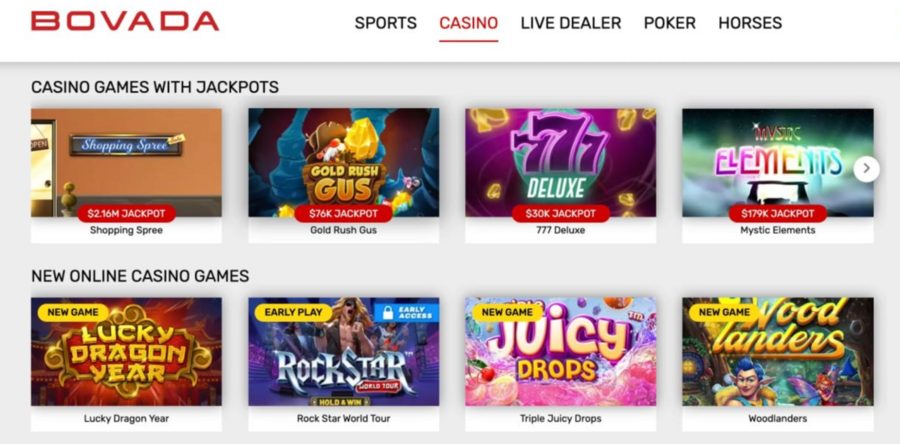This screenshot has height=444, width=900.
Task: Click the Early Access lock icon
Action: pyautogui.click(x=387, y=313)
